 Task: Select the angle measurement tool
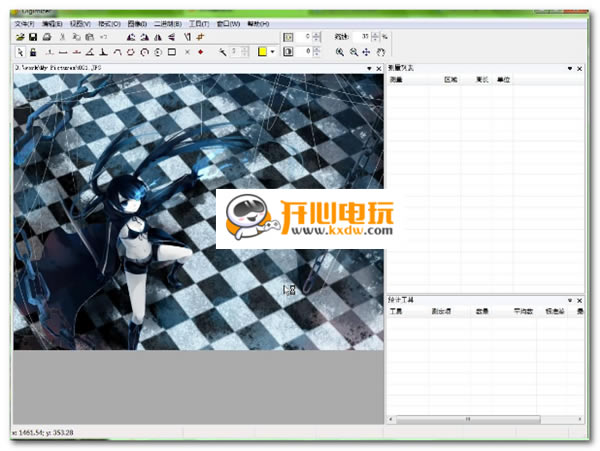[x=90, y=52]
